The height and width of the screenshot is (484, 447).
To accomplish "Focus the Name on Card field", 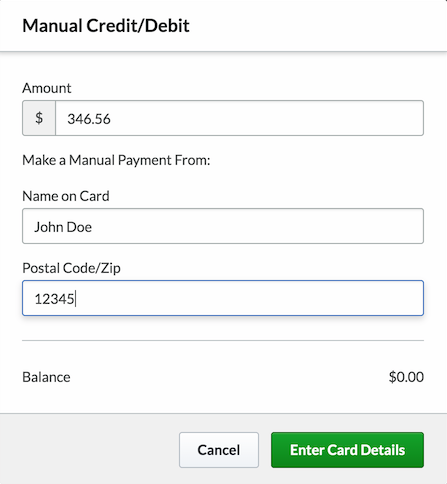I will coord(223,226).
